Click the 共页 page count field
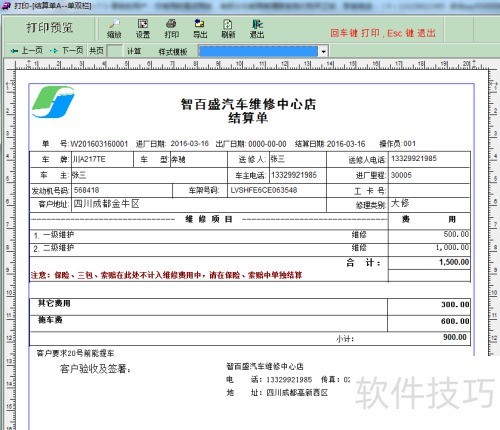Screen dimensions: 500x430 (x=115, y=51)
